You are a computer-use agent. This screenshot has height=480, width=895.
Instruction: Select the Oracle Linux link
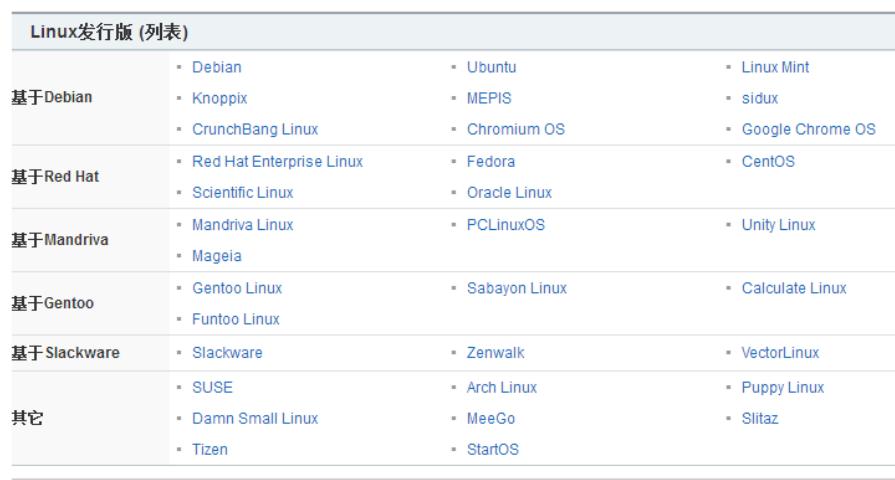coord(509,192)
